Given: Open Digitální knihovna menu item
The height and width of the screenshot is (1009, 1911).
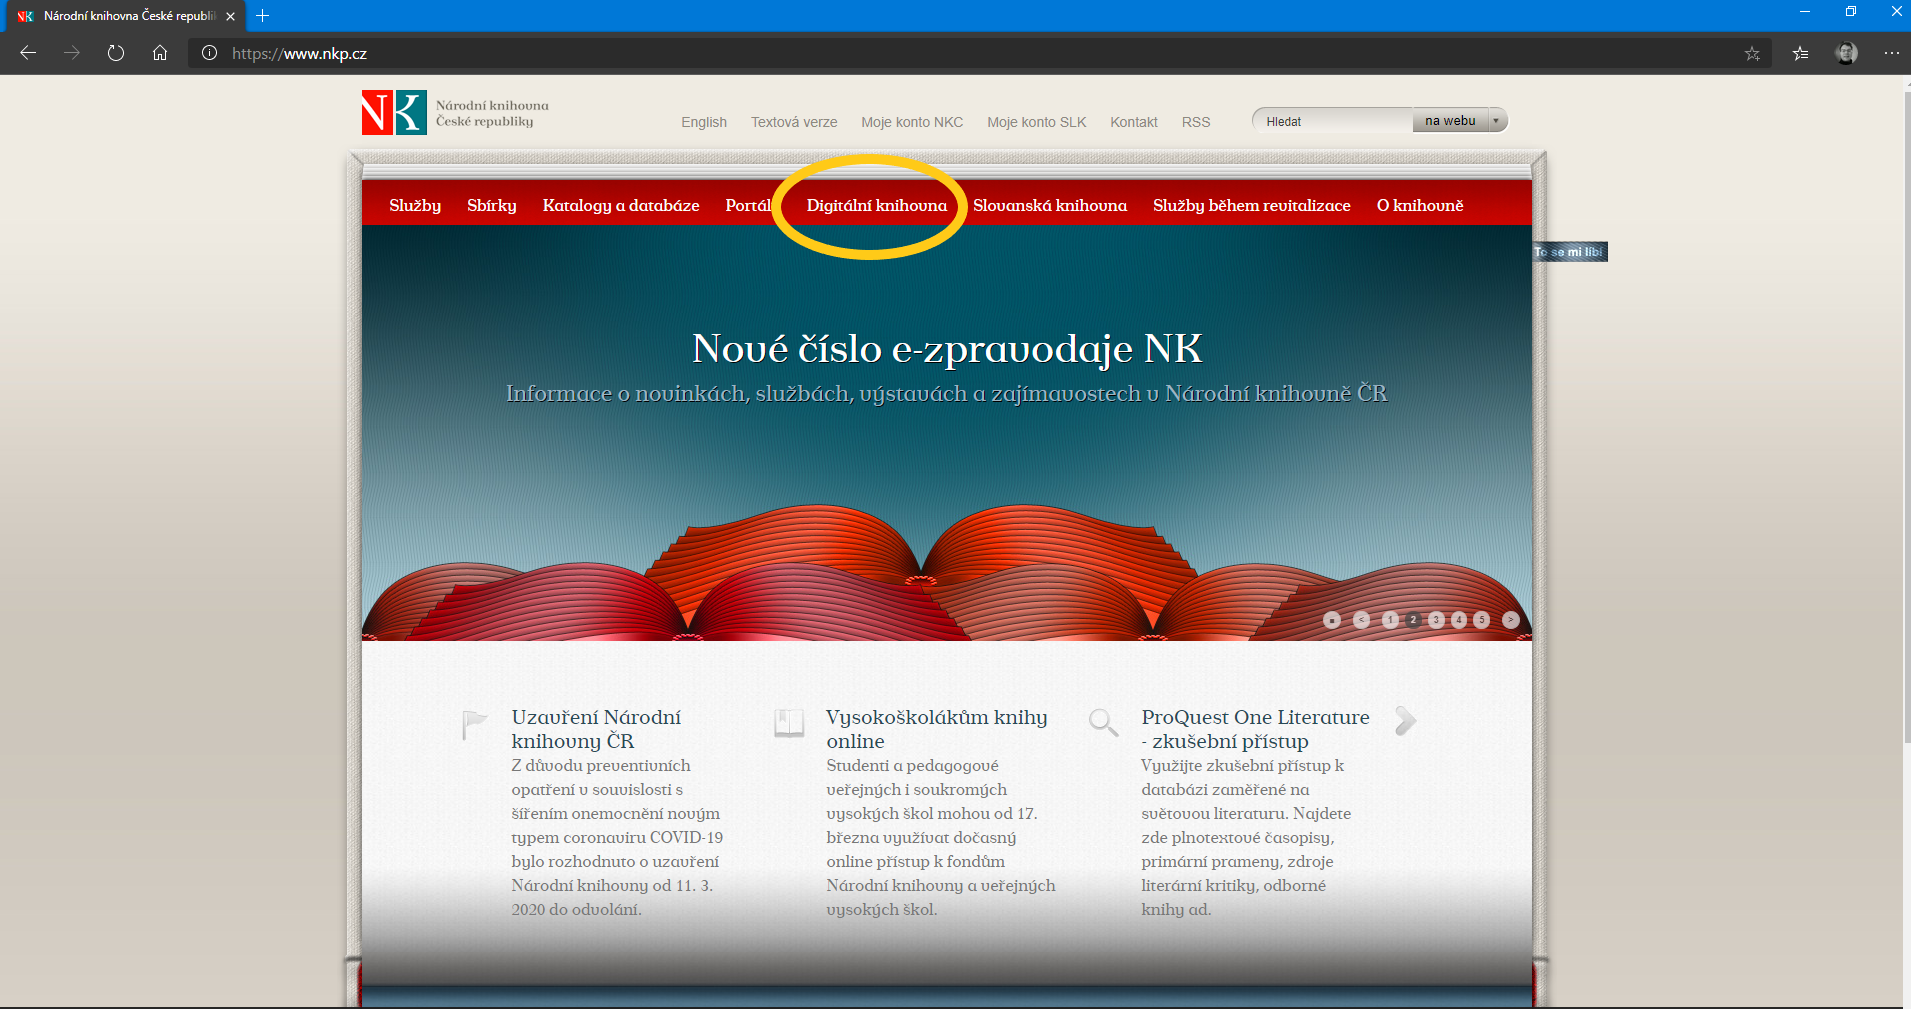Looking at the screenshot, I should (876, 205).
